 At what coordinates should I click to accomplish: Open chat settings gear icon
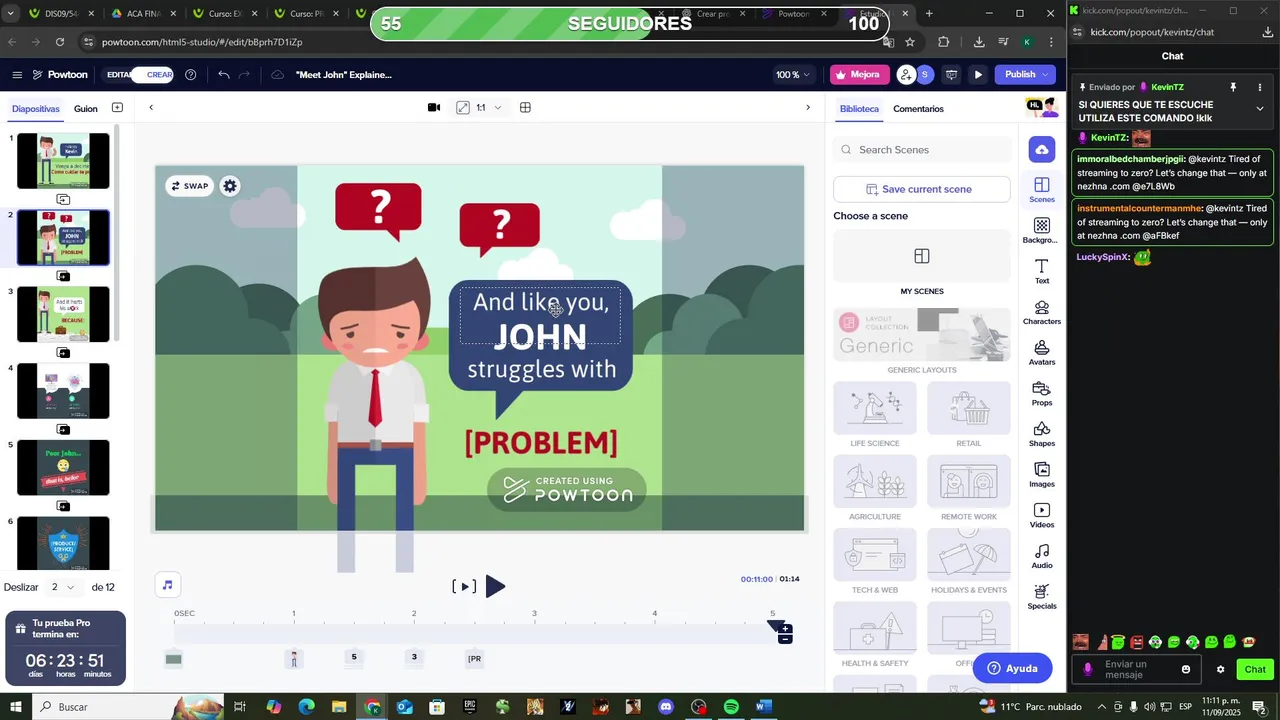pyautogui.click(x=1220, y=670)
